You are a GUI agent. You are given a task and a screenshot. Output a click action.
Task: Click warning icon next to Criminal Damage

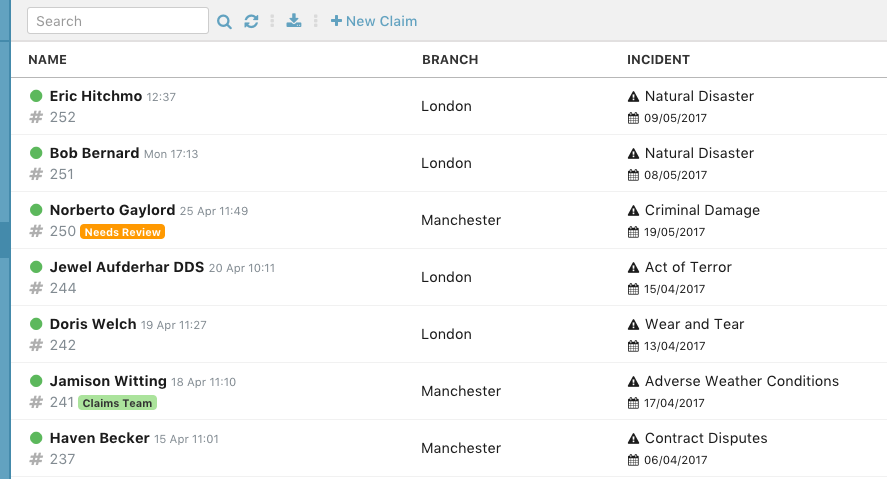[x=634, y=211]
